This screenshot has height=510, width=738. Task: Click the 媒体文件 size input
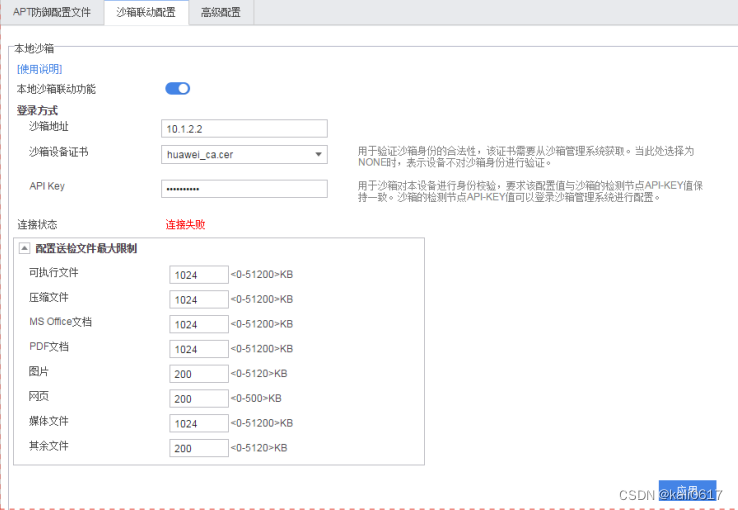click(199, 423)
